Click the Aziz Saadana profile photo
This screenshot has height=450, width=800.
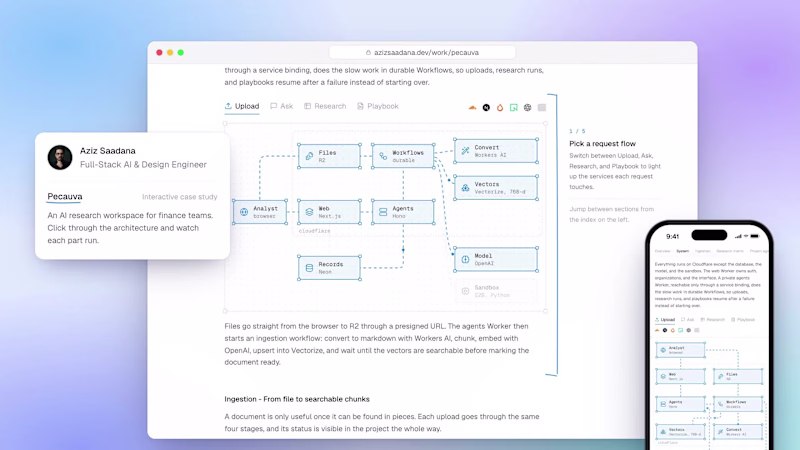[60, 157]
